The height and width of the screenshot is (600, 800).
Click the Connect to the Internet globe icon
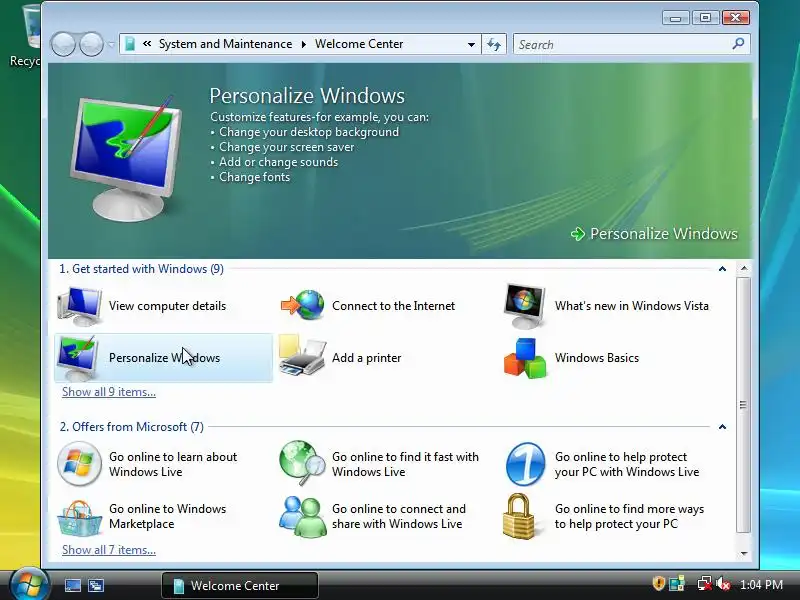coord(303,305)
